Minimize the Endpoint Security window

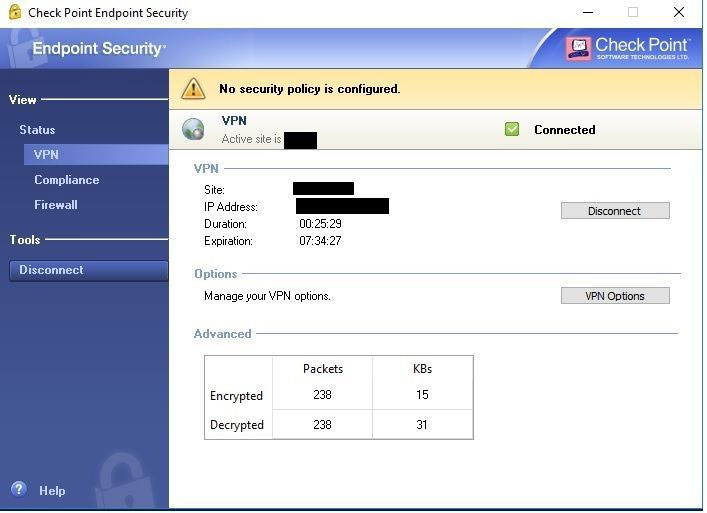[587, 13]
